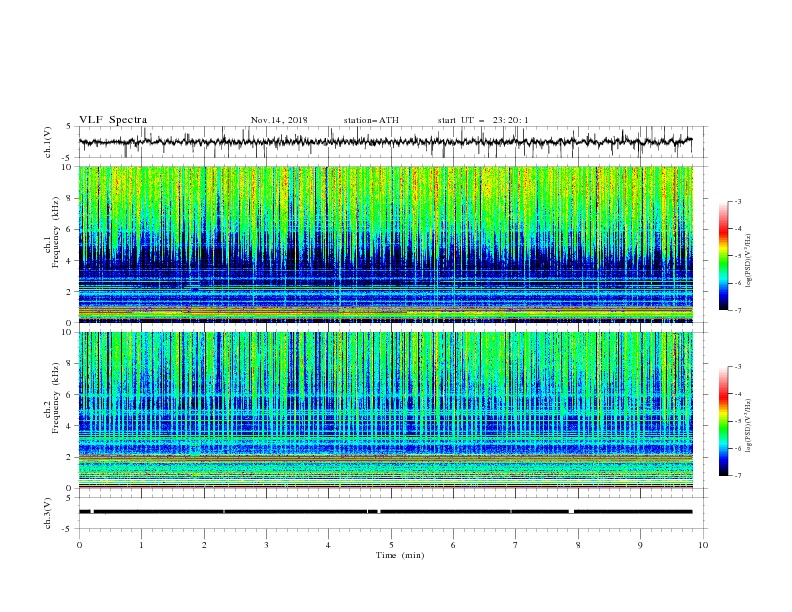Click the ch.1 voltage waveform trace
This screenshot has height=612, width=792.
coord(385,142)
